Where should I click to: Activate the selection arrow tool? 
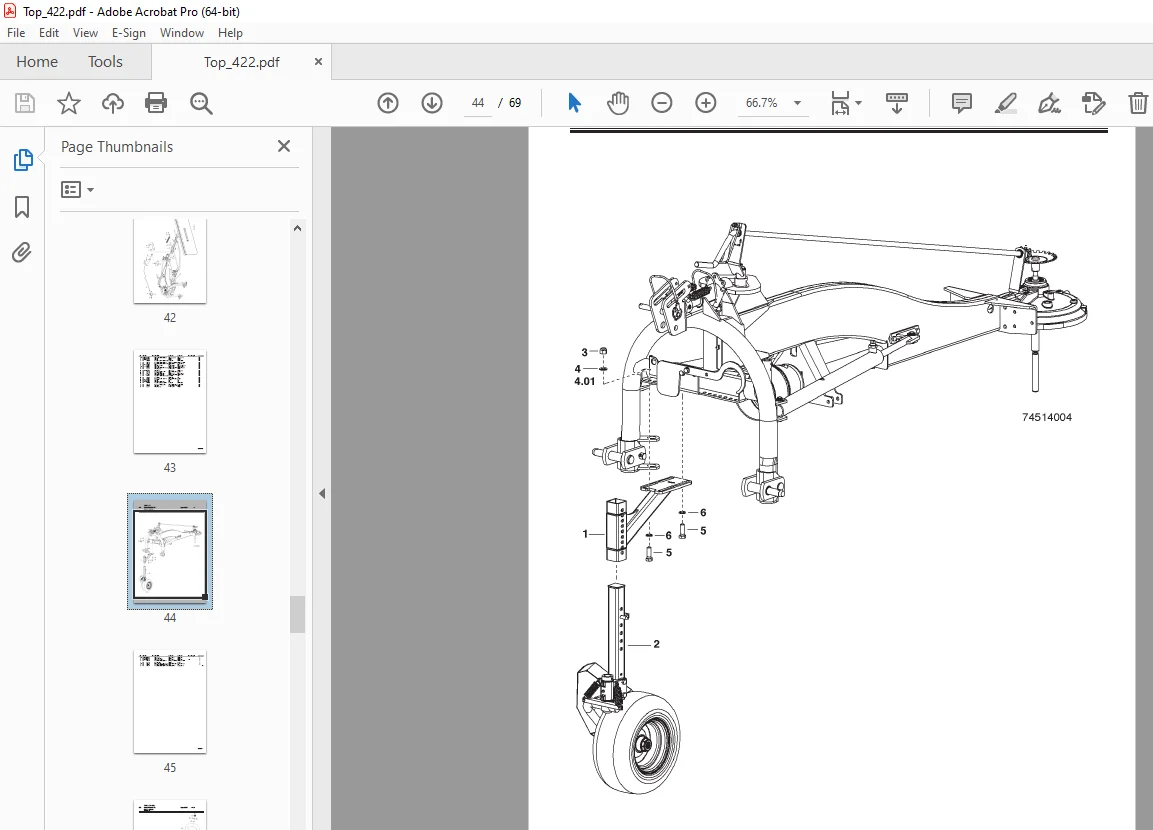click(574, 103)
